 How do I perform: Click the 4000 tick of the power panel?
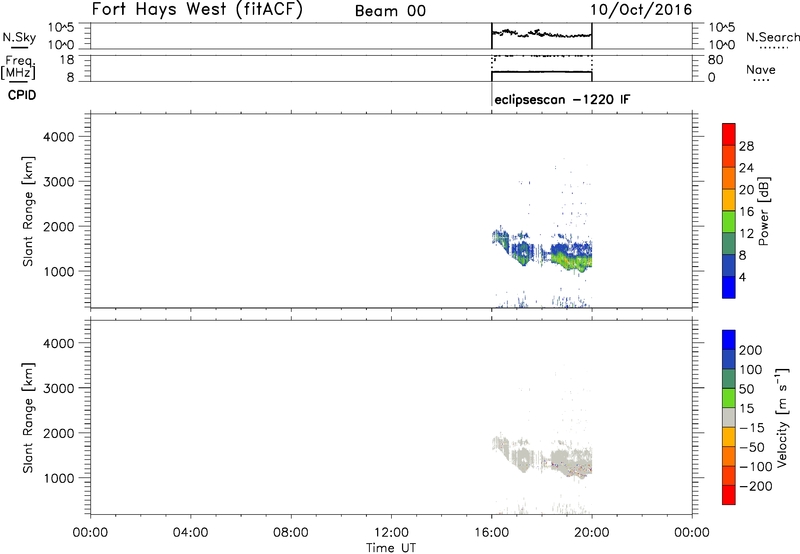coord(59,137)
